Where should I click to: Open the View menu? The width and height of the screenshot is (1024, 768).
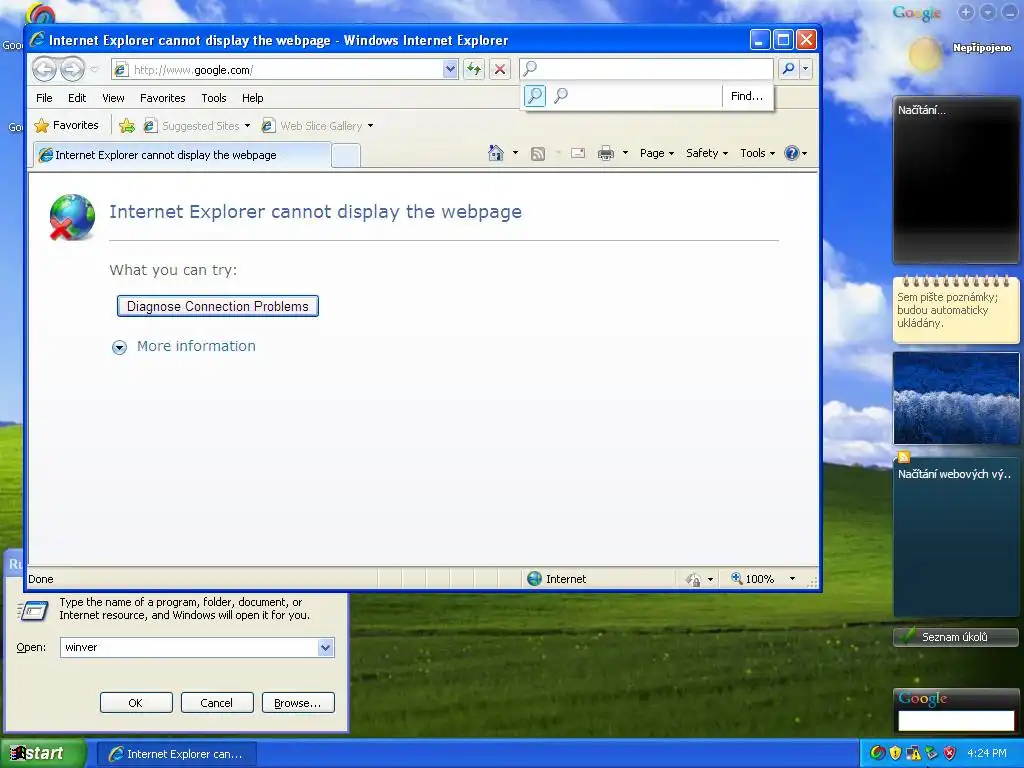[113, 98]
